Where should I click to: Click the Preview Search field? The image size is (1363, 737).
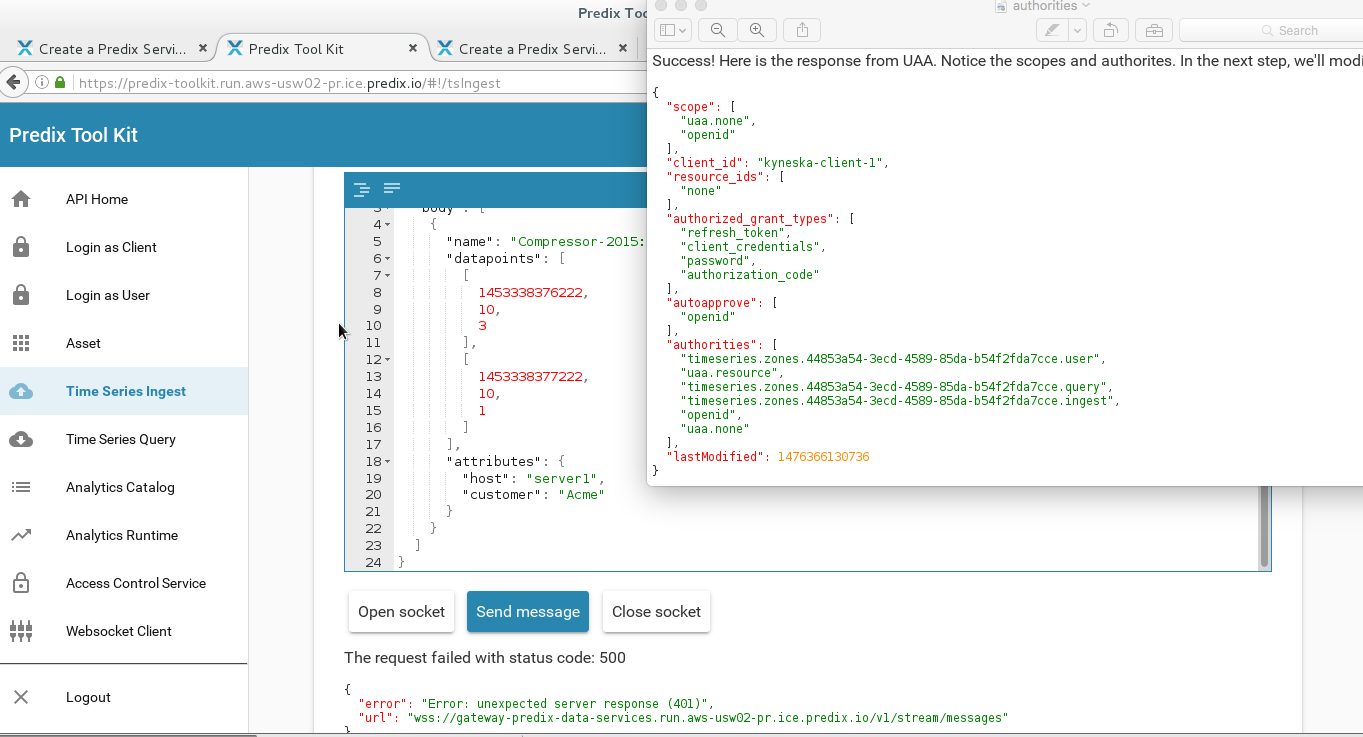[1271, 30]
